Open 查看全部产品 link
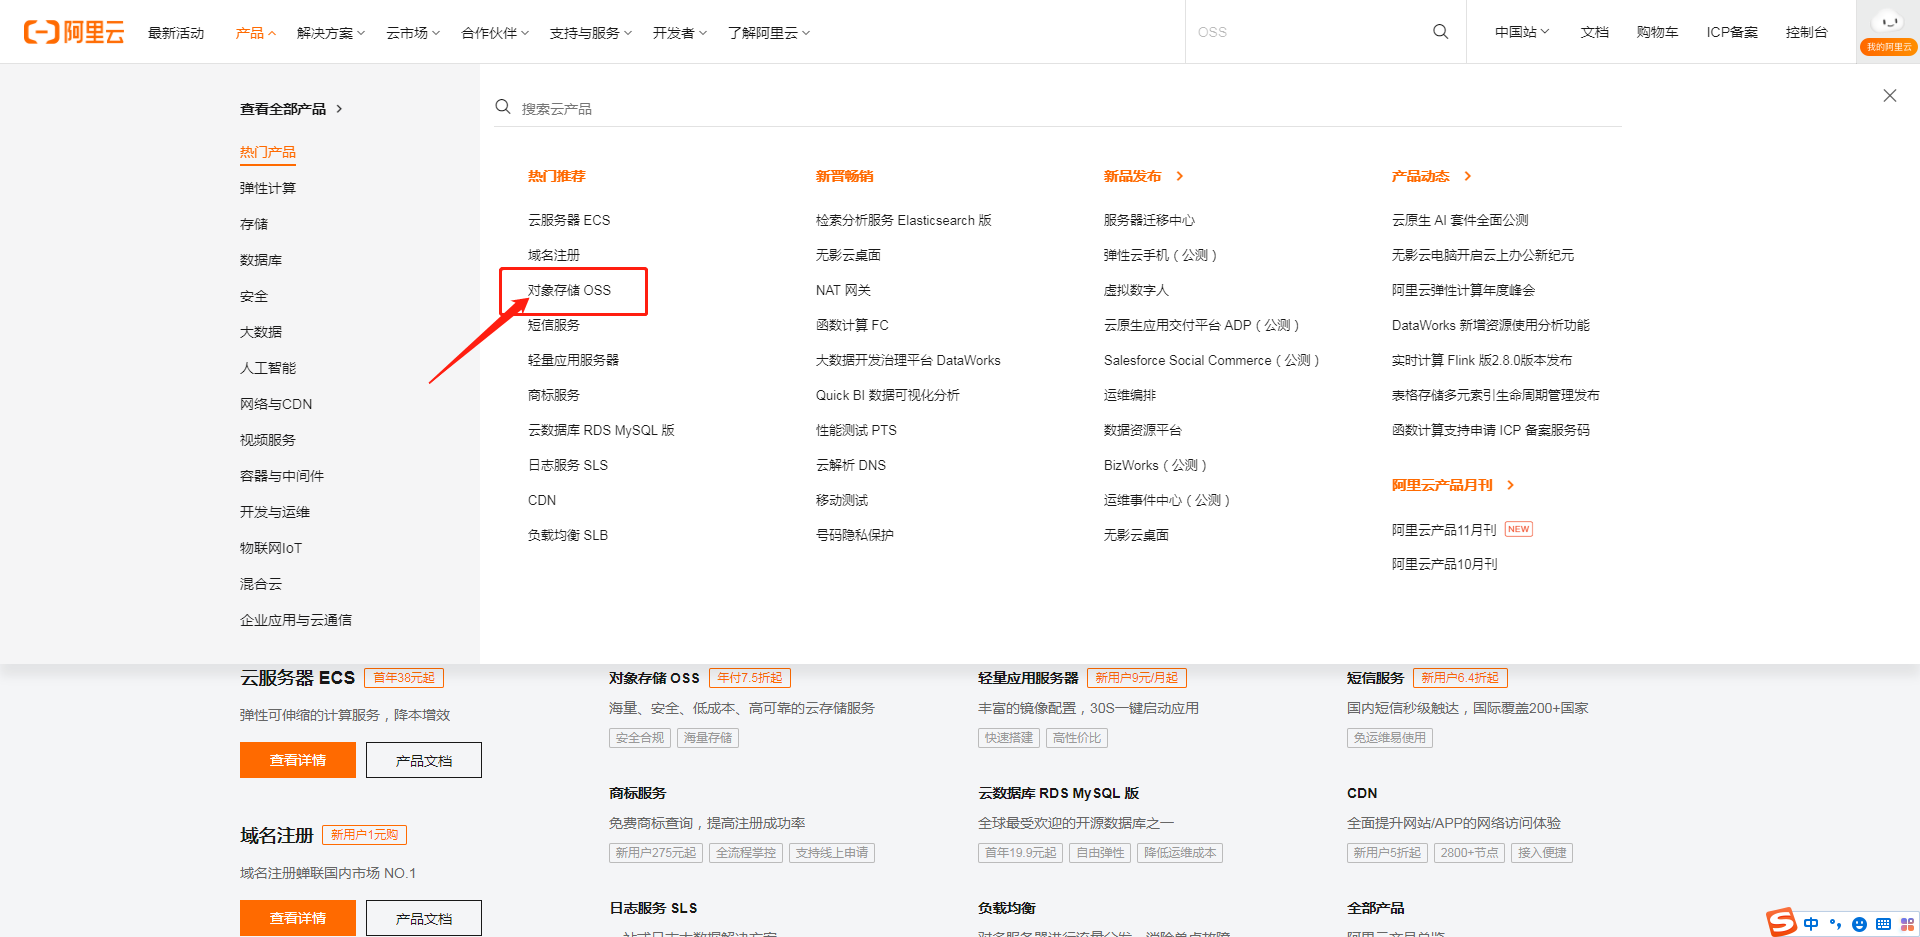 click(283, 109)
